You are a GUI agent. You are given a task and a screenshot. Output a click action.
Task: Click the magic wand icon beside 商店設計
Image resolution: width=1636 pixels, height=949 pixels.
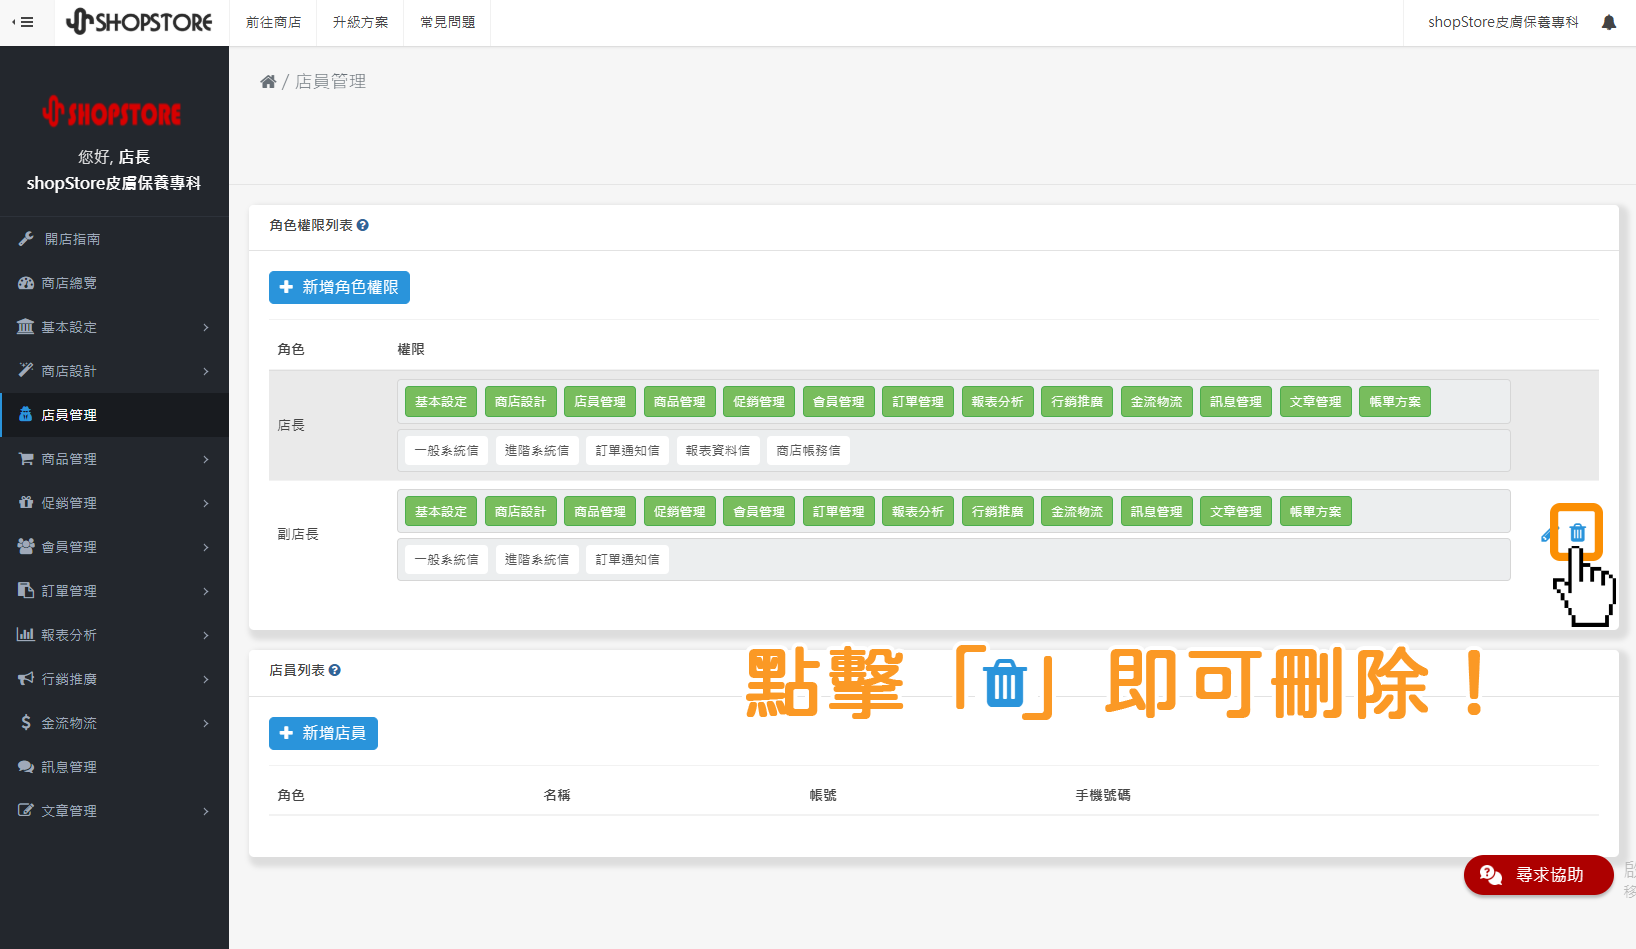coord(26,371)
